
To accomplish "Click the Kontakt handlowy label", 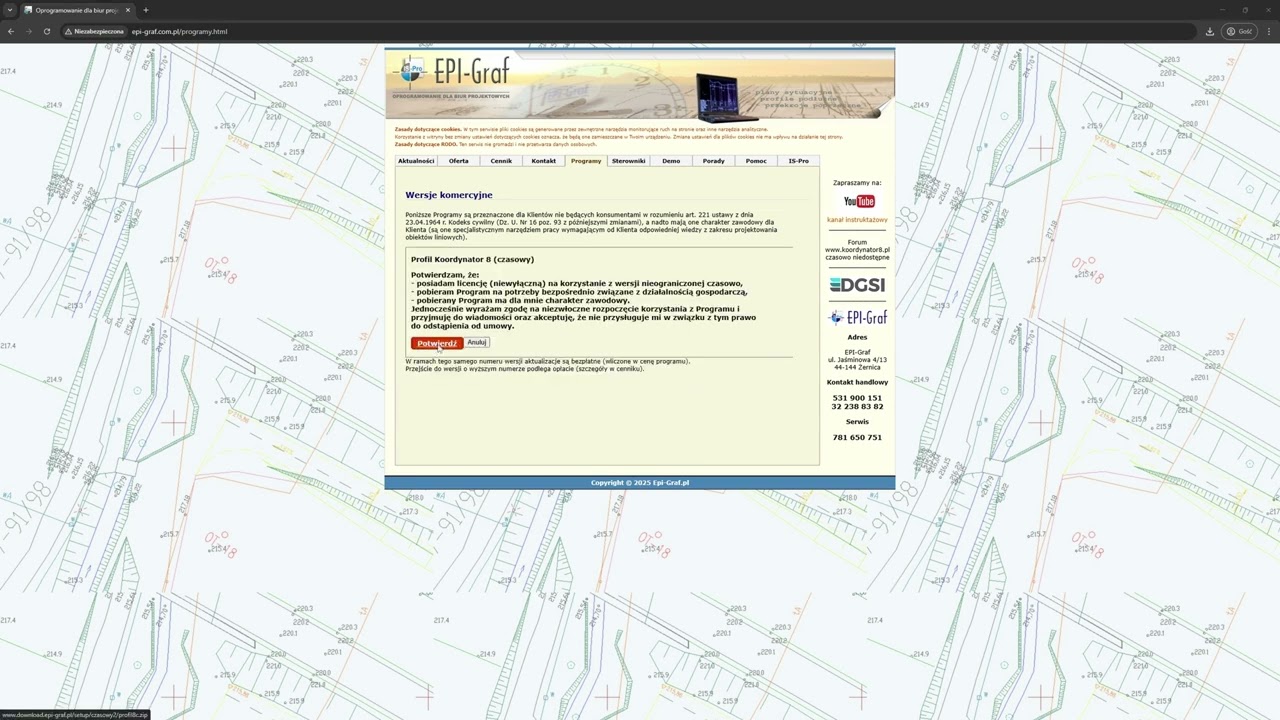I will (x=857, y=382).
